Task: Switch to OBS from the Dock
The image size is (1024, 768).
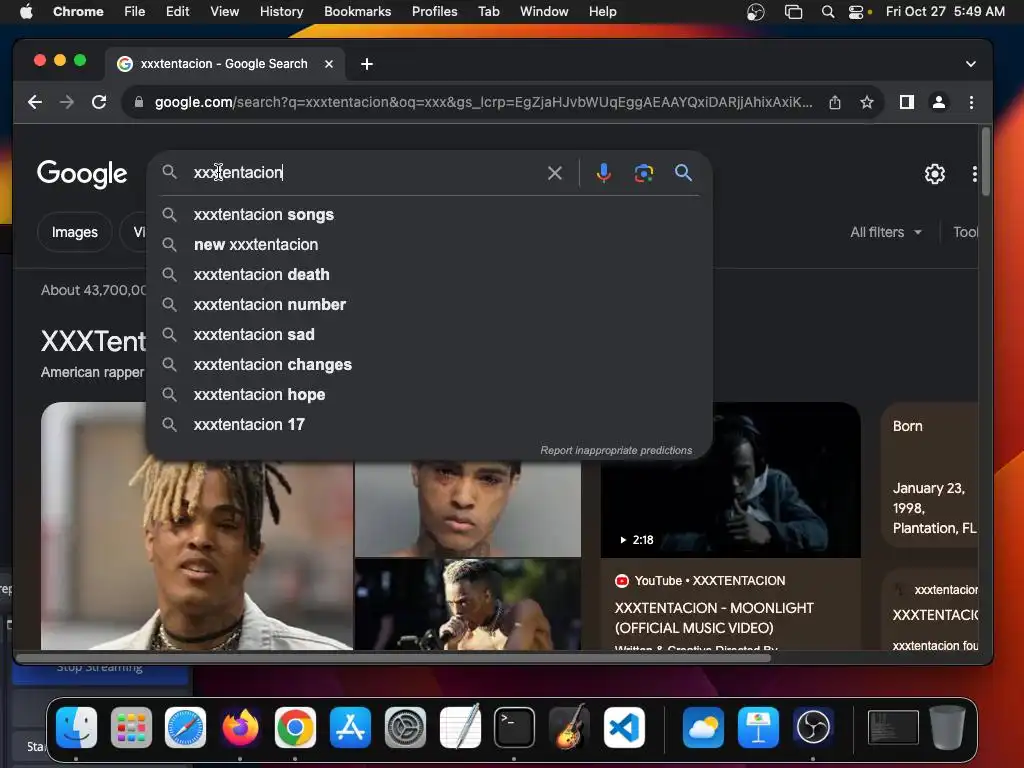Action: coord(812,727)
